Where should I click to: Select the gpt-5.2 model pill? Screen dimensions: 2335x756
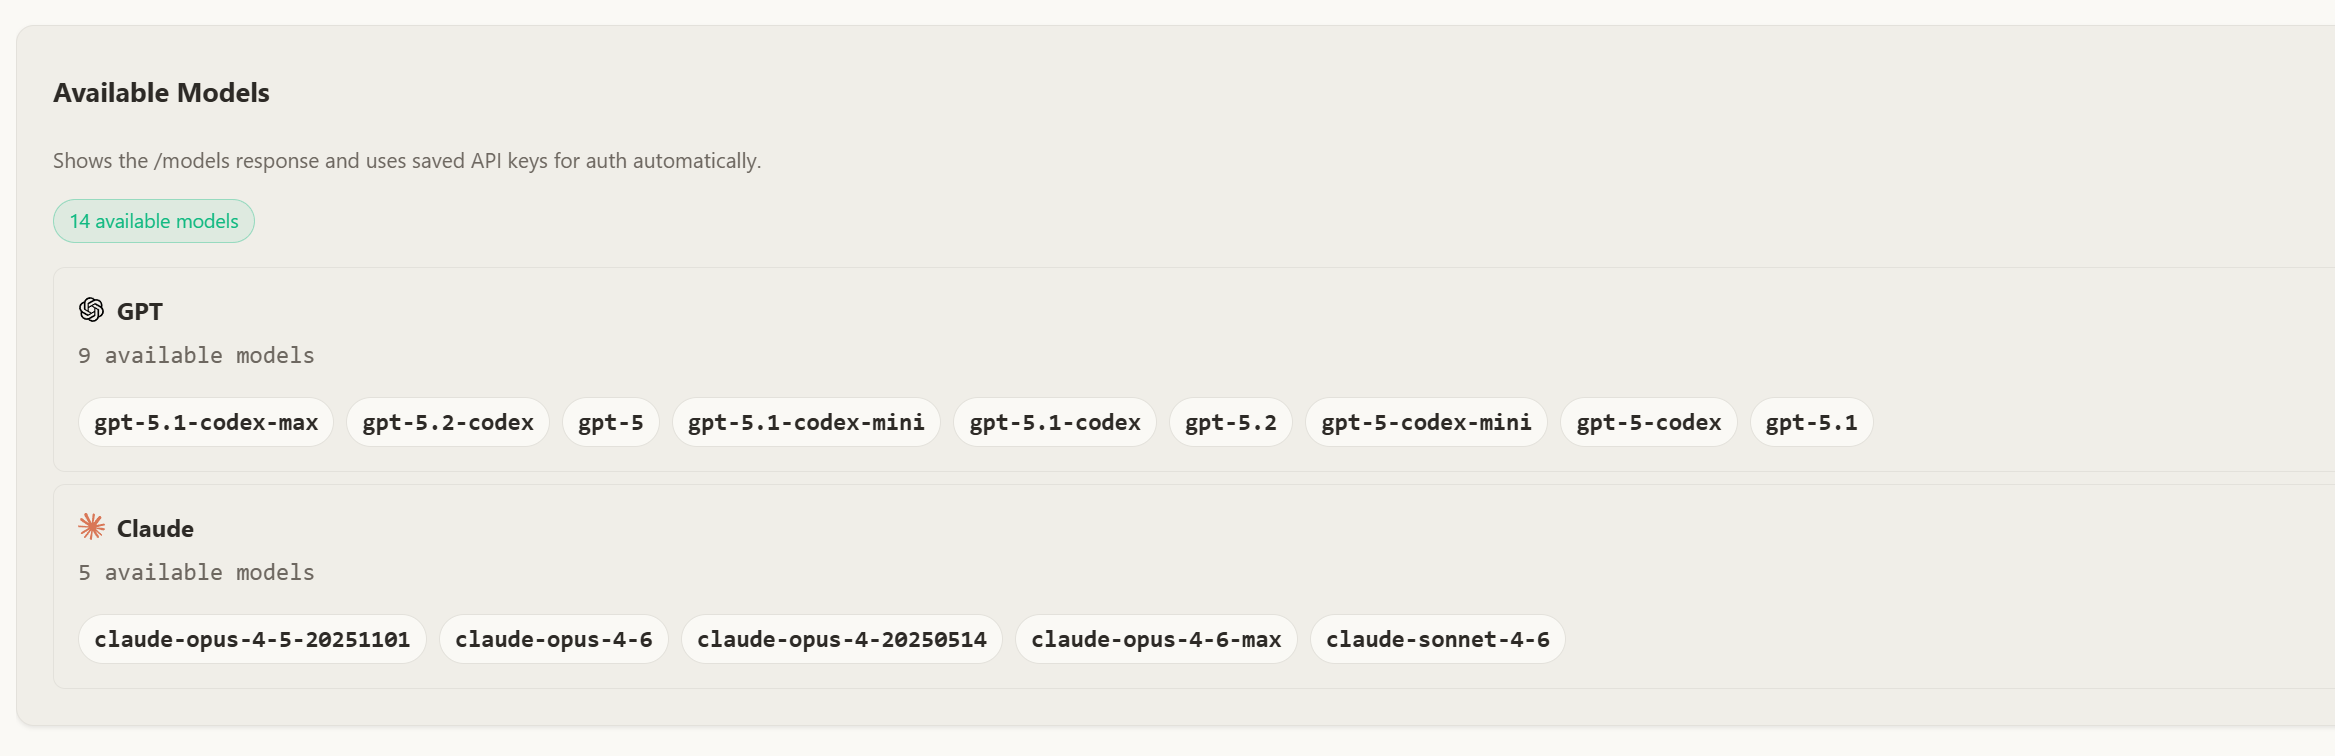[1230, 422]
